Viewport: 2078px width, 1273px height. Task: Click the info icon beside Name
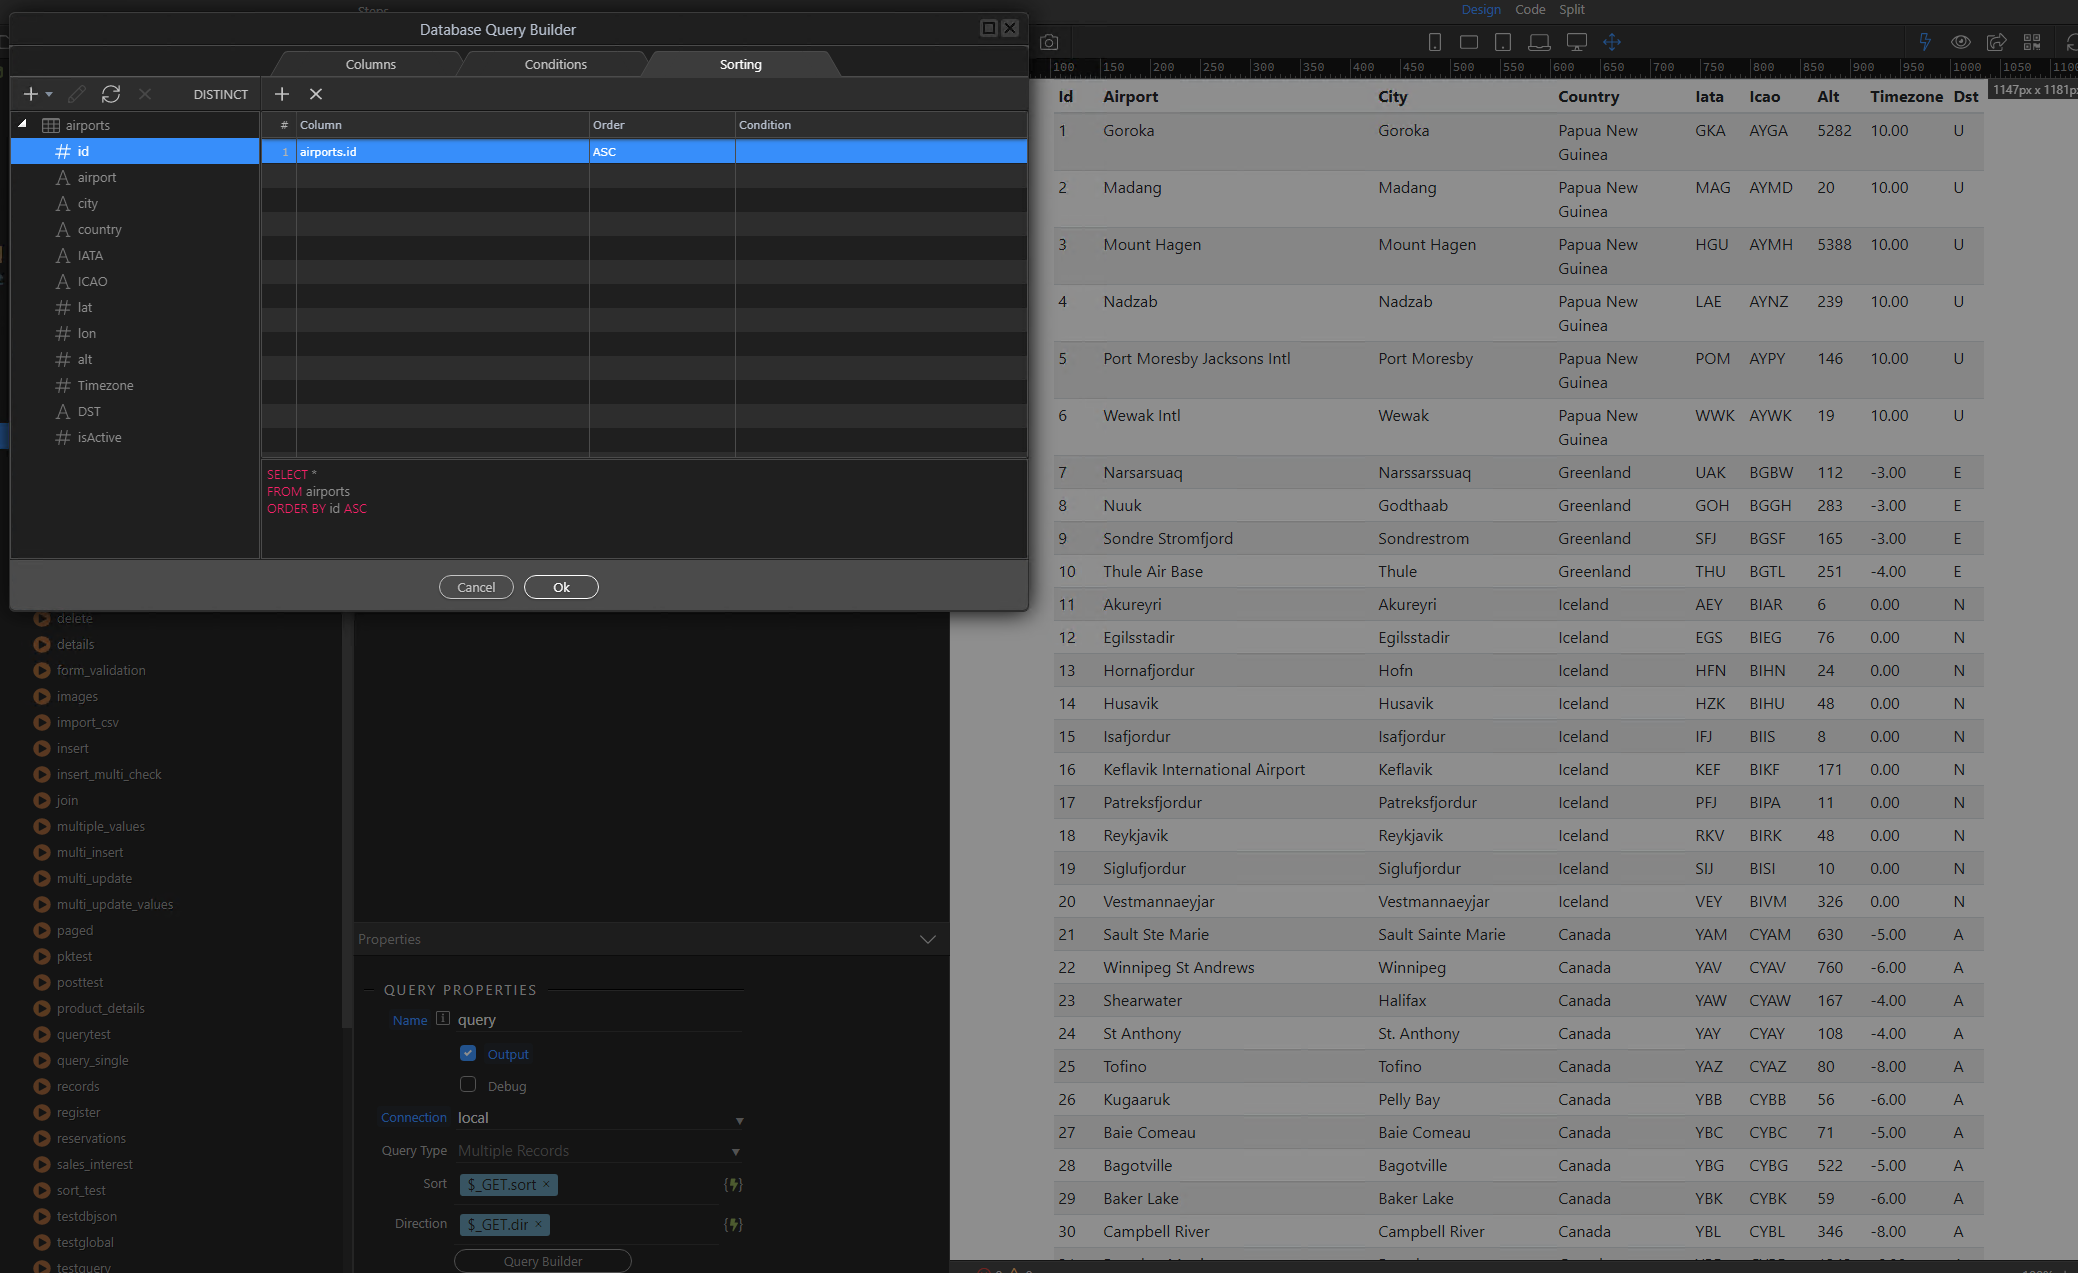point(443,1019)
